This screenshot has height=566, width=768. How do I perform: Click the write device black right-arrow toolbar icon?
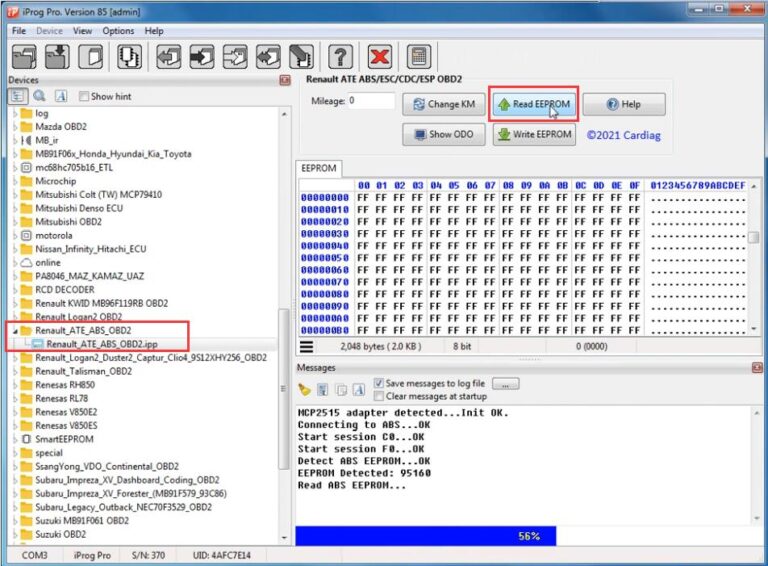point(202,56)
